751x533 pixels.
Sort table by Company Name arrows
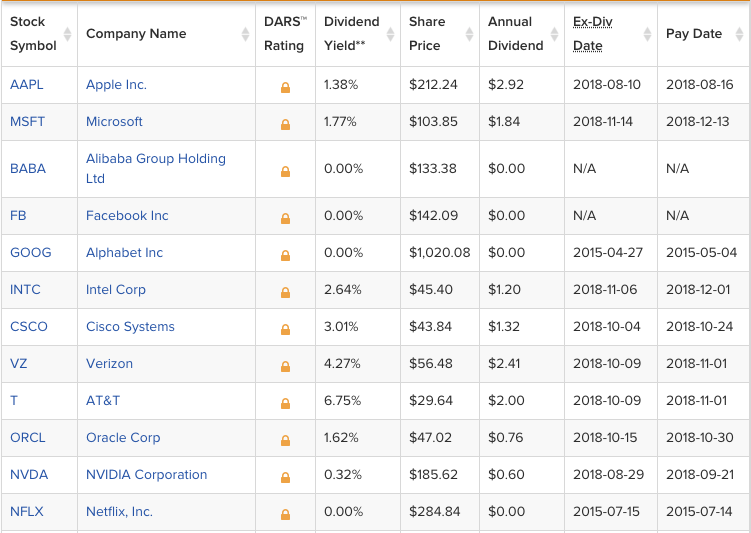point(245,34)
